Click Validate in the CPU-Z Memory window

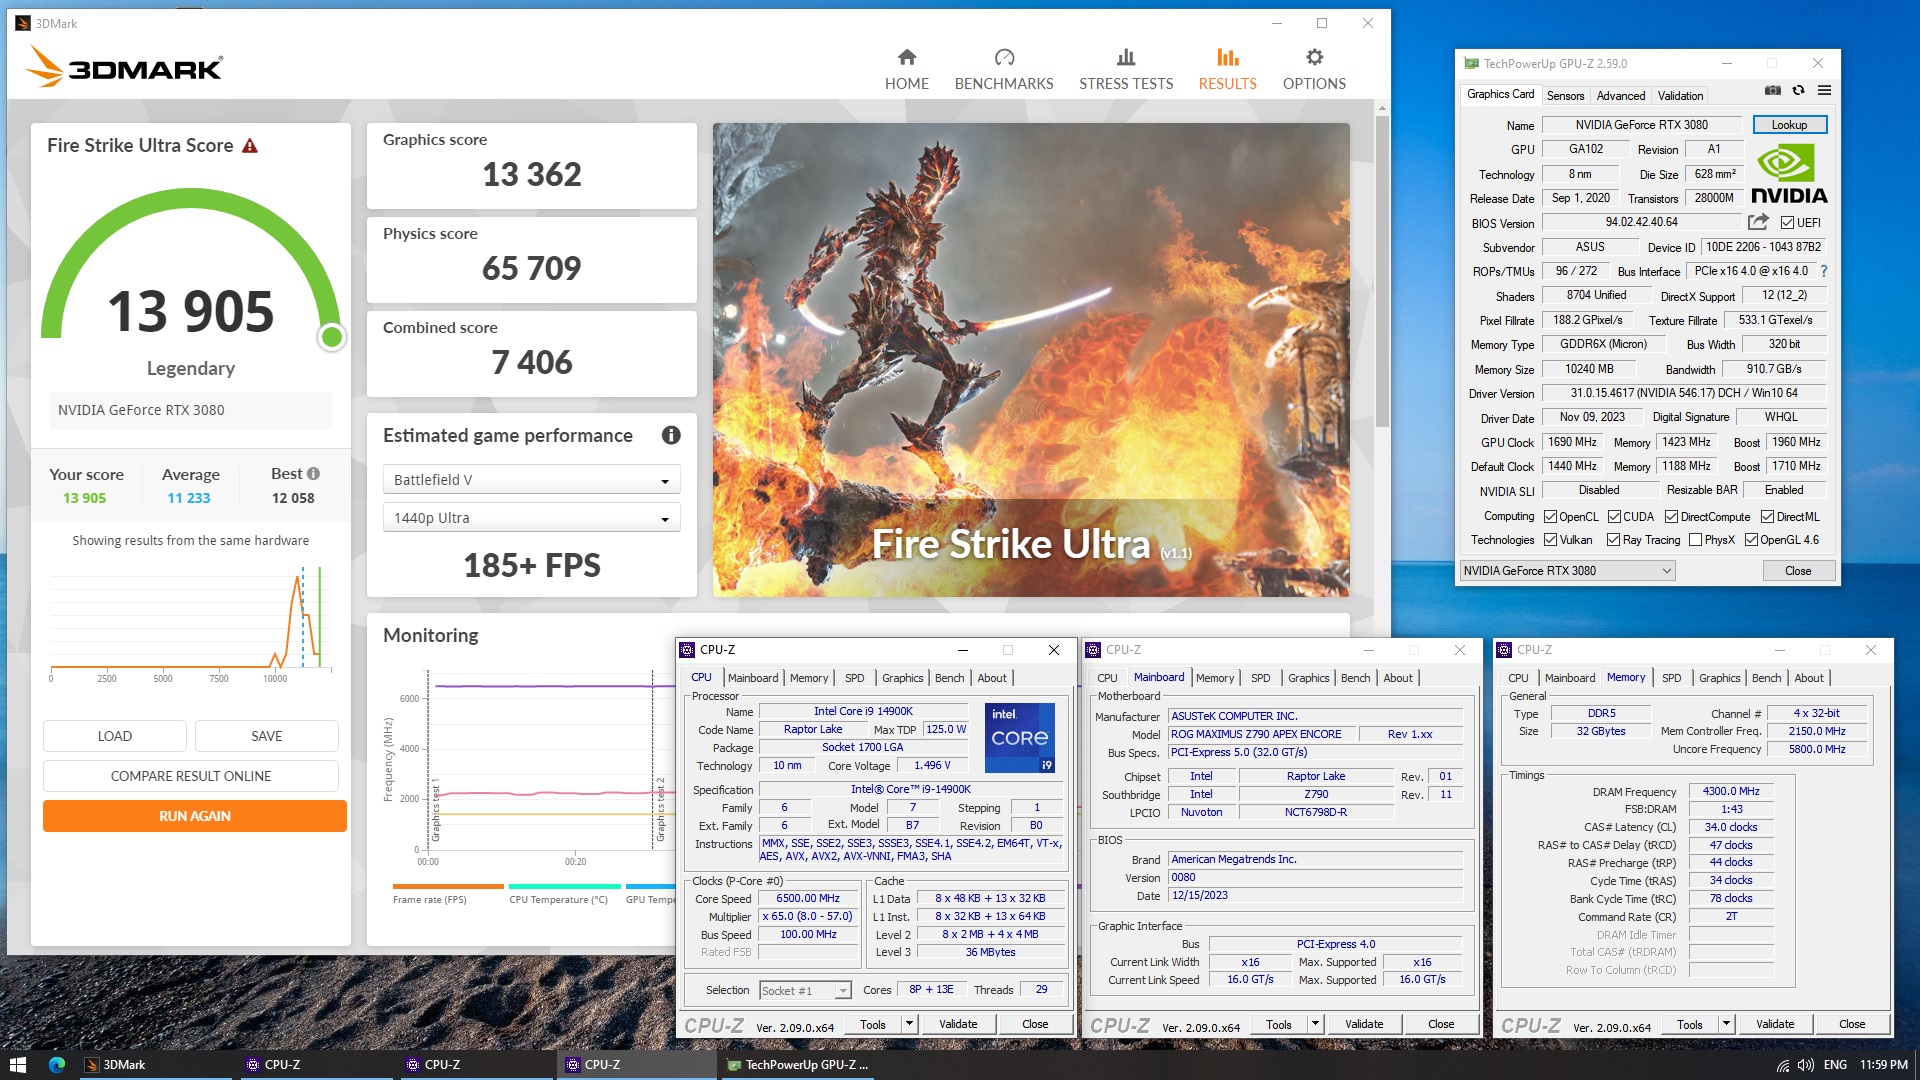[1775, 1024]
